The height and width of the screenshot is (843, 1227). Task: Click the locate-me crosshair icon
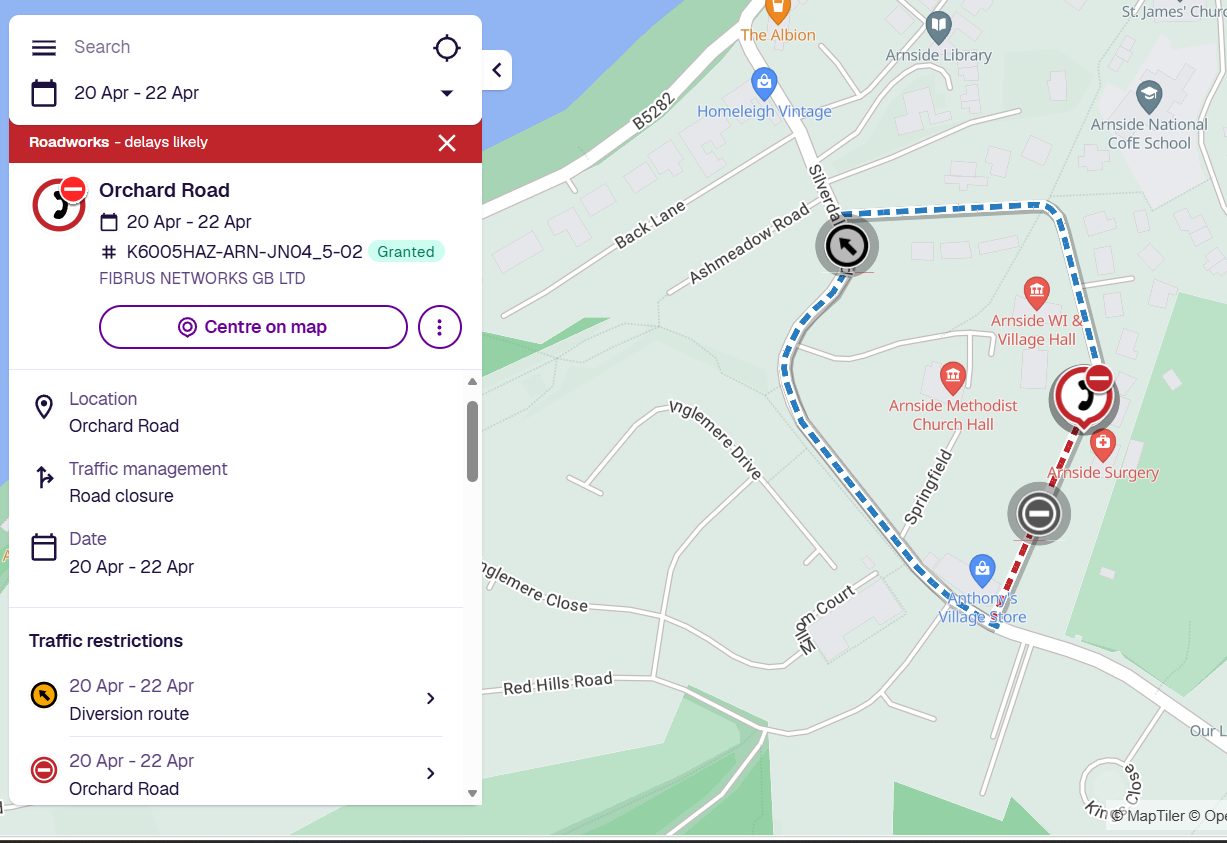point(446,47)
